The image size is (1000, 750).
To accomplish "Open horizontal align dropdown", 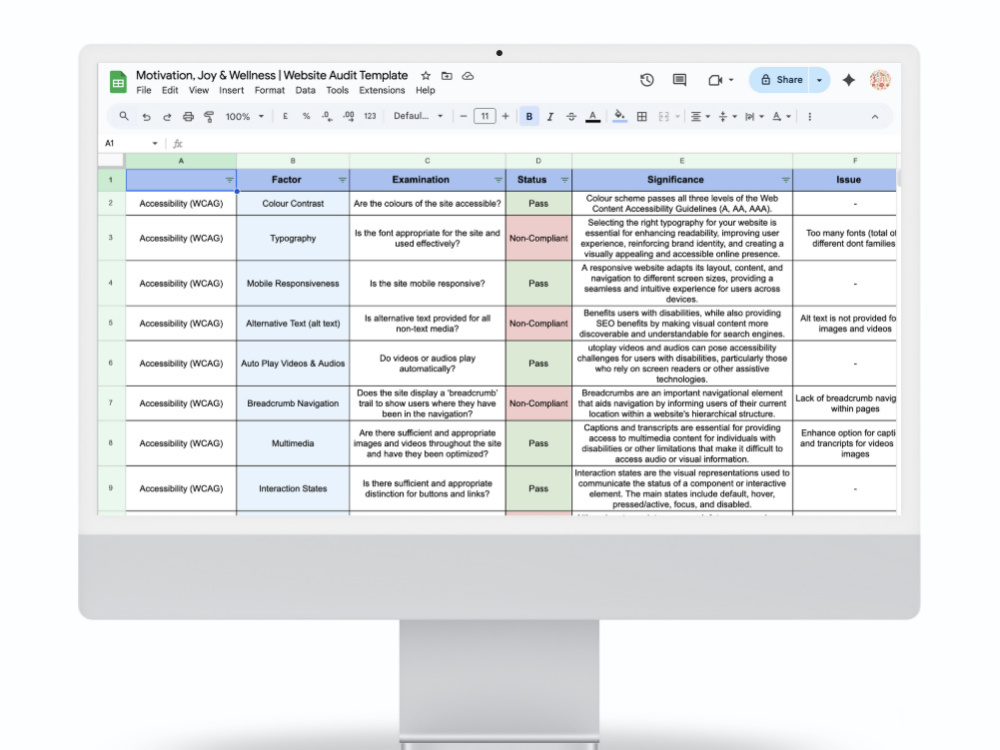I will tap(700, 117).
